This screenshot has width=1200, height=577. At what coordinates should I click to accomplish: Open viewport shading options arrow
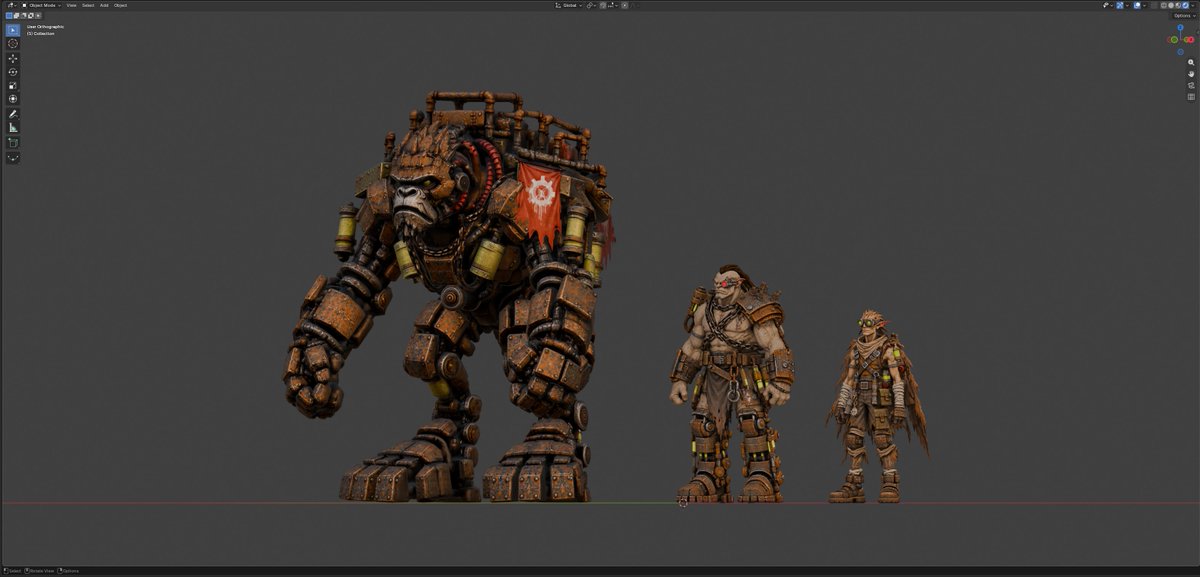click(1193, 6)
